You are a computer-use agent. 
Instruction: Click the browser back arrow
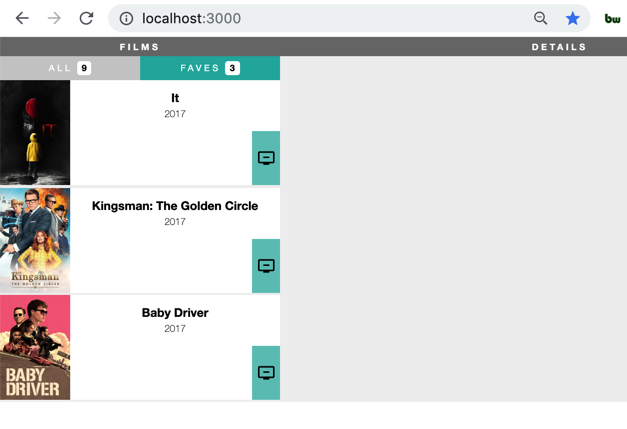pos(22,18)
